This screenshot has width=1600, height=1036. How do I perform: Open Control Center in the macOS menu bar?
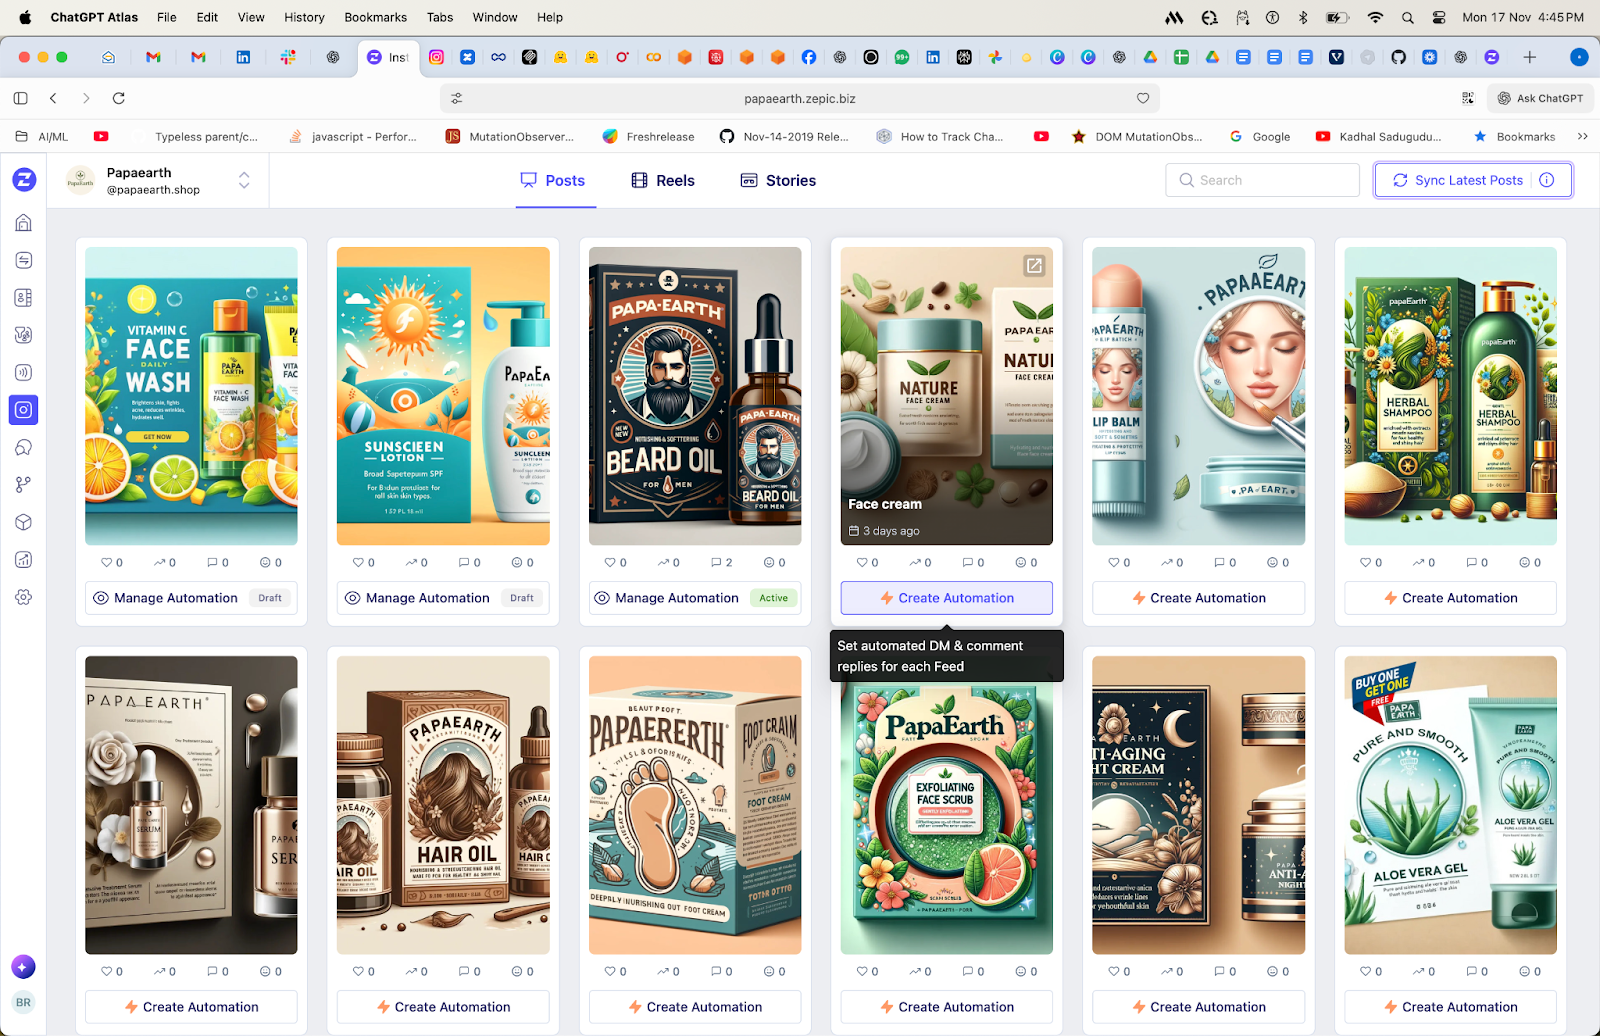[1439, 17]
